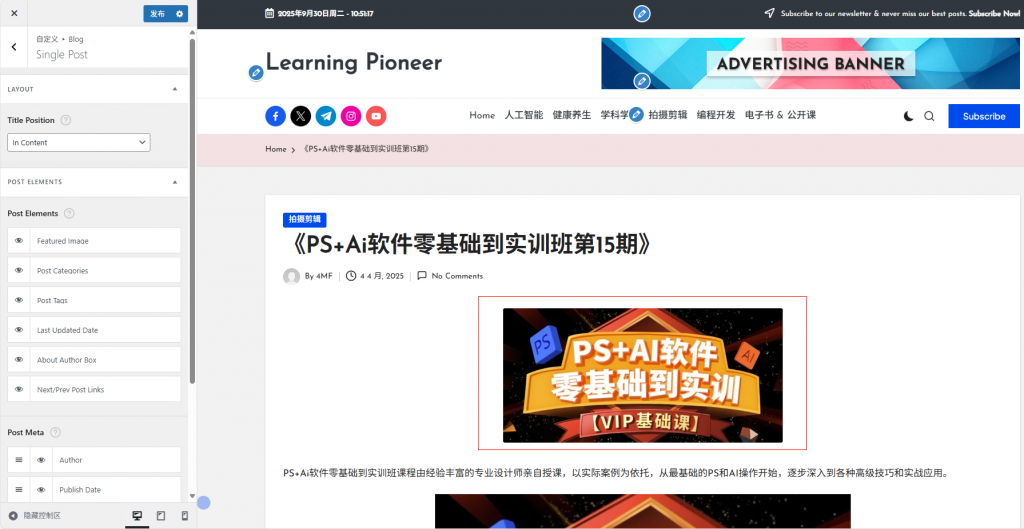Open the 人工智能 menu item
The height and width of the screenshot is (529, 1024).
pos(524,115)
